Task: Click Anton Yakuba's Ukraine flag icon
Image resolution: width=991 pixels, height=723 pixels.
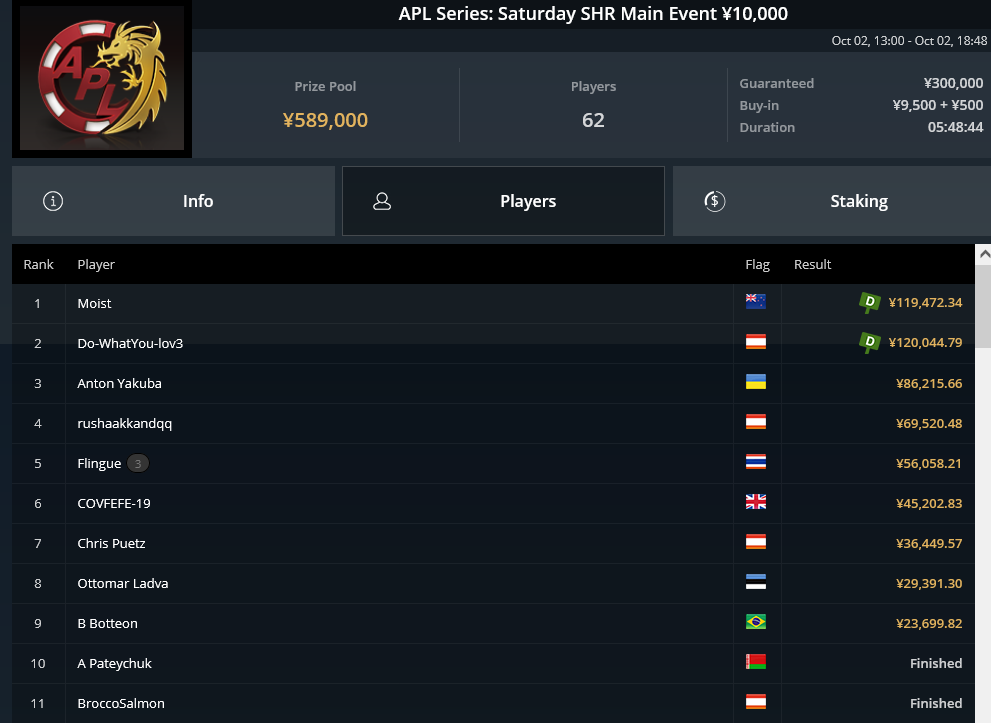Action: 755,382
